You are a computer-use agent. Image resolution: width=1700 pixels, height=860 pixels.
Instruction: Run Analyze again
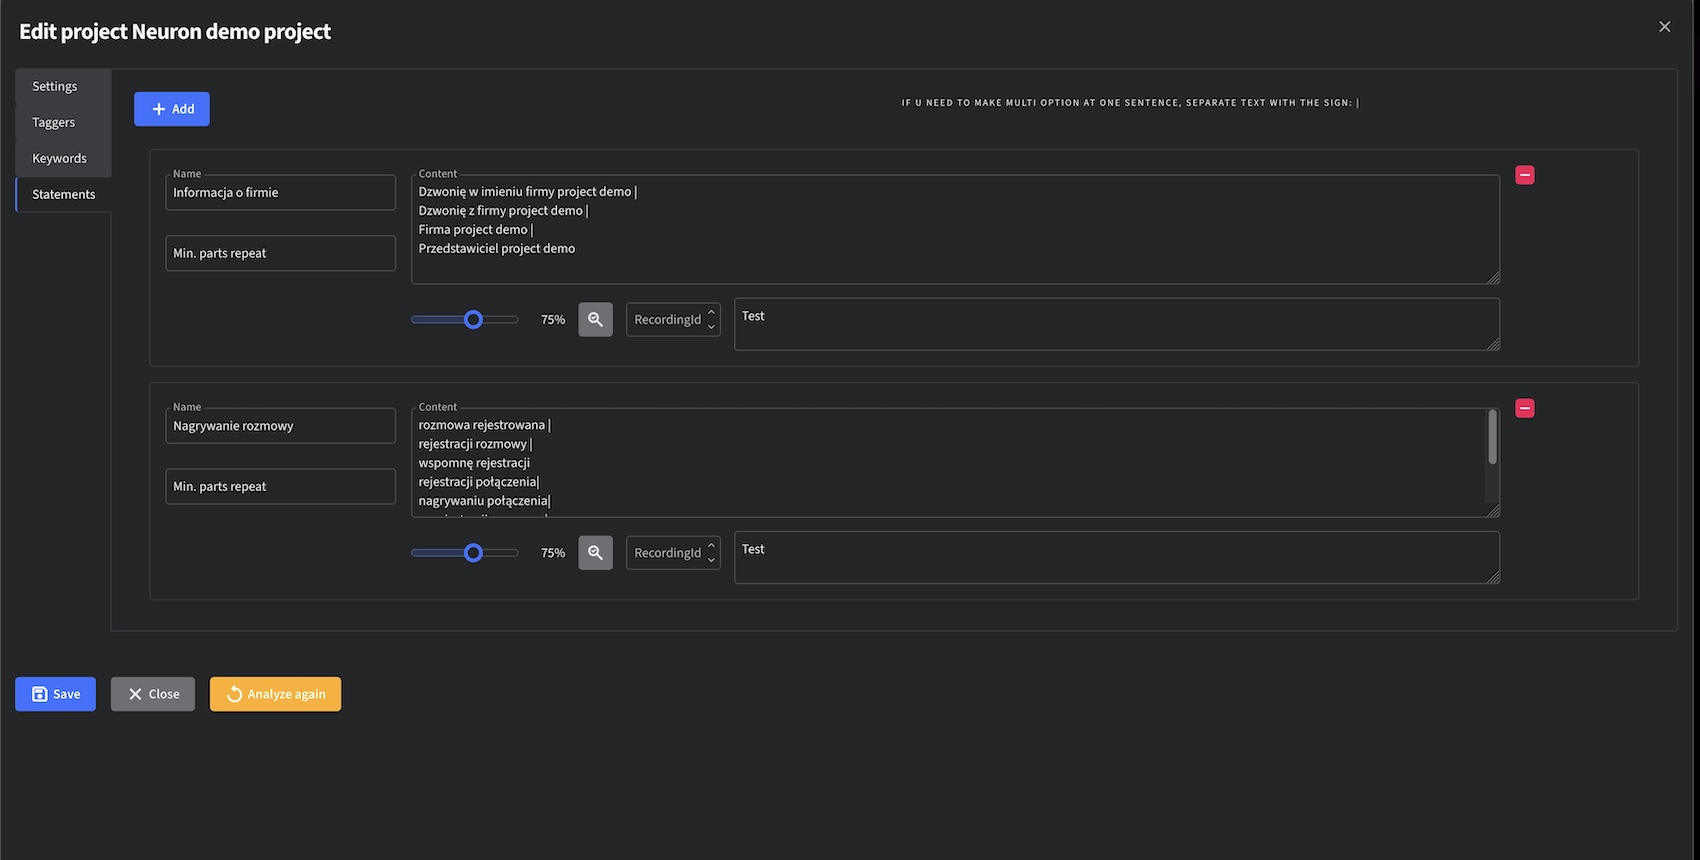tap(275, 694)
